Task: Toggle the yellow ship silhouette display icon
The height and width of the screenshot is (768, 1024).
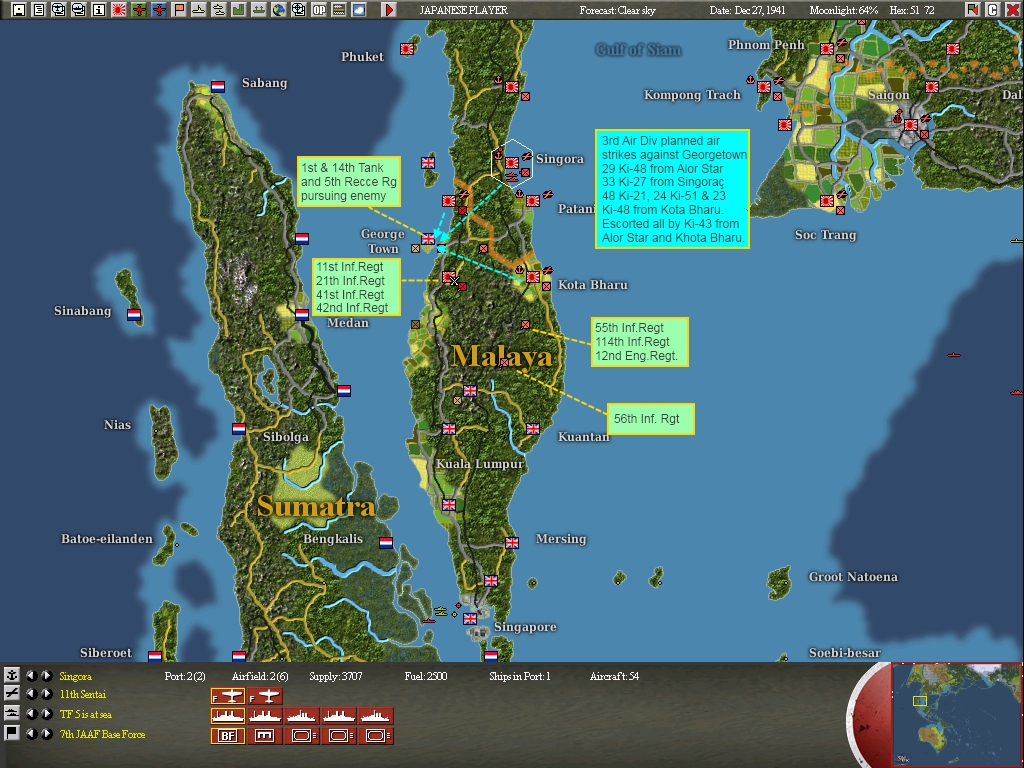Action: pos(200,9)
